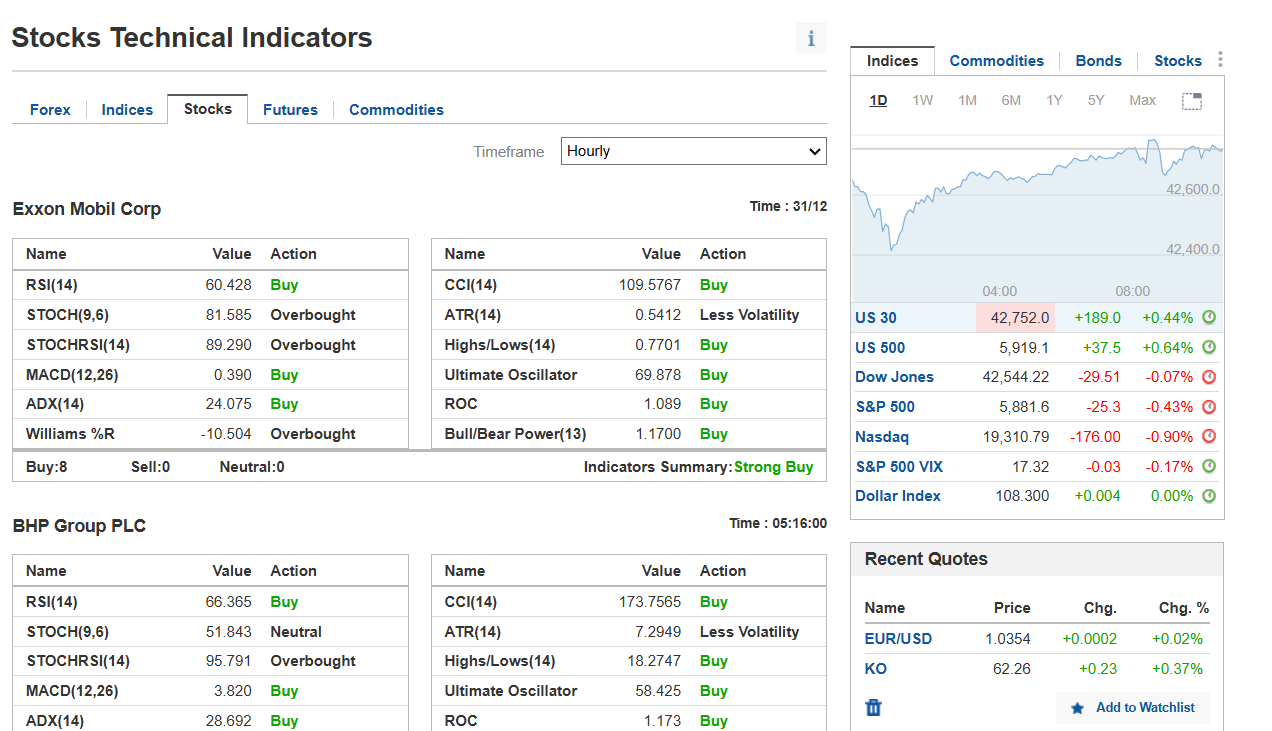Select the 5Y chart range
The width and height of the screenshot is (1272, 731).
tap(1096, 100)
